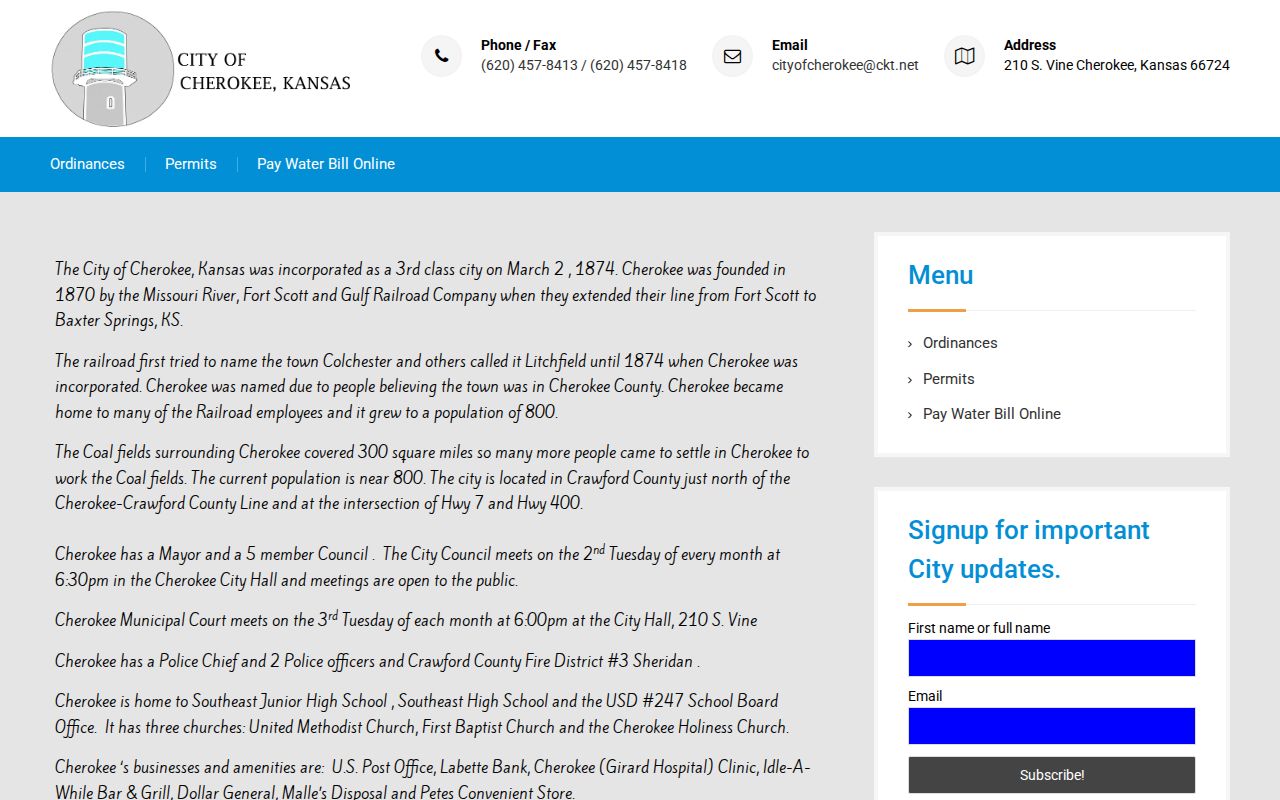Click the paragraph about Southeast Junior High School
The height and width of the screenshot is (800, 1280).
(422, 714)
